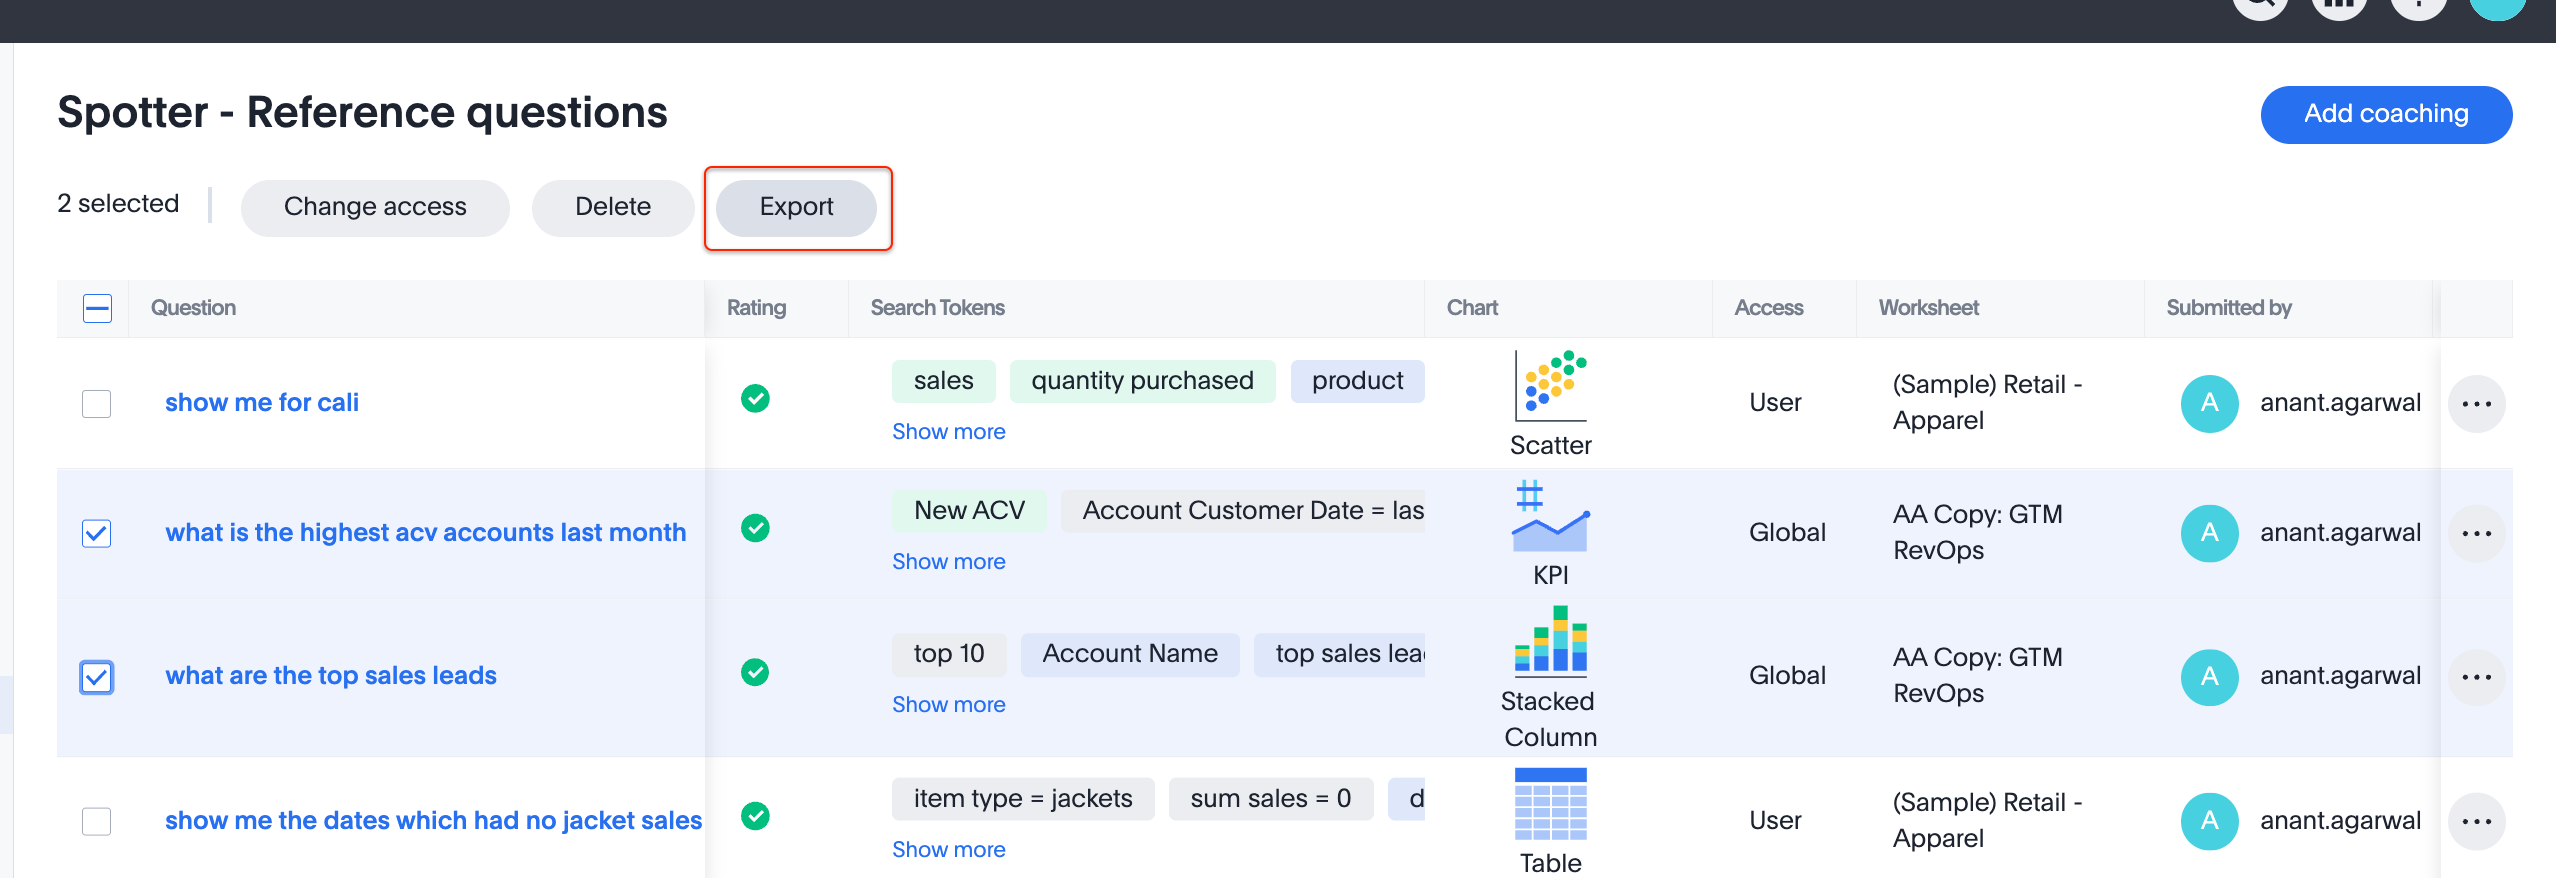Click the Scatter chart icon
2556x878 pixels.
click(x=1550, y=386)
